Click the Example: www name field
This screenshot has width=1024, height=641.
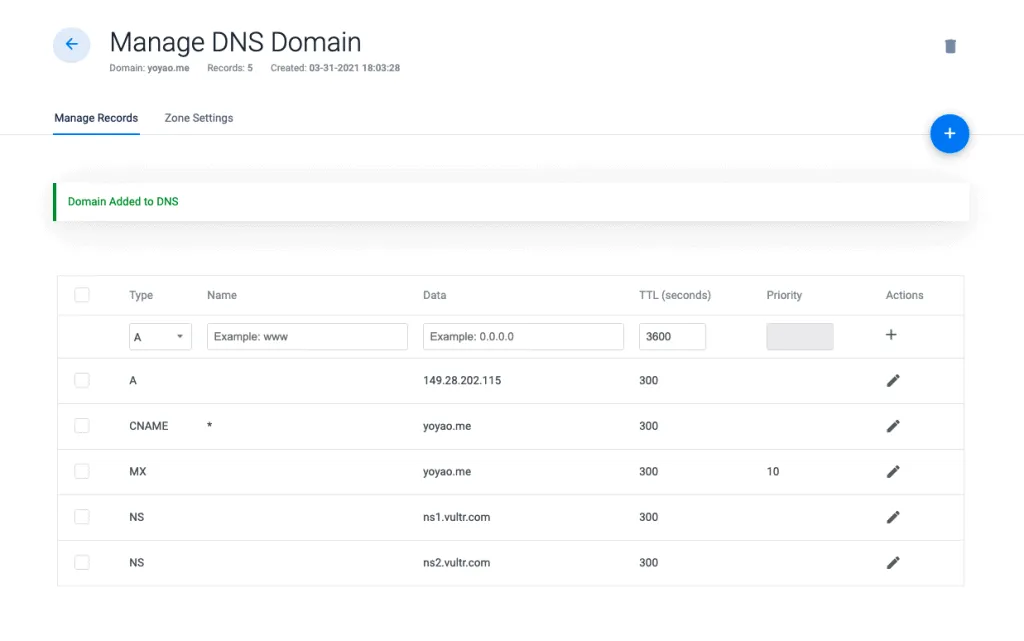coord(306,336)
